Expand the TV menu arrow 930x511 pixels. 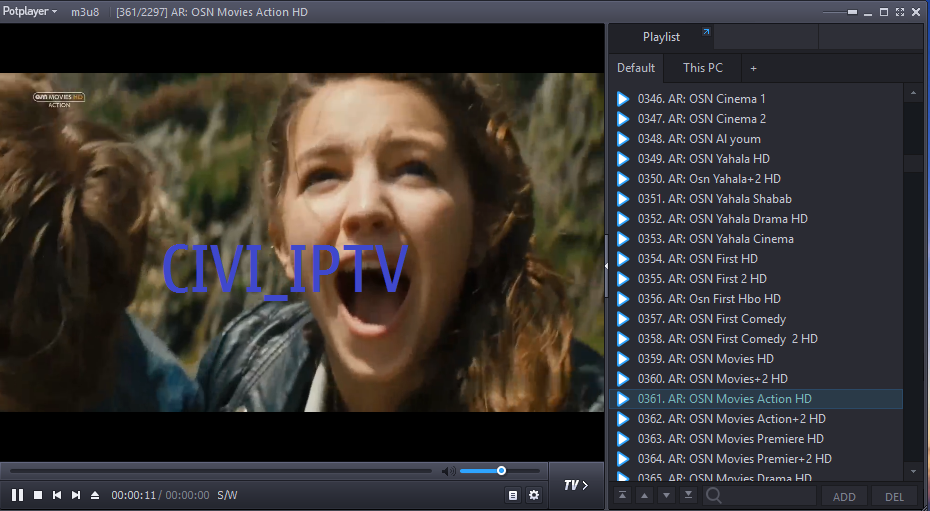(x=575, y=485)
